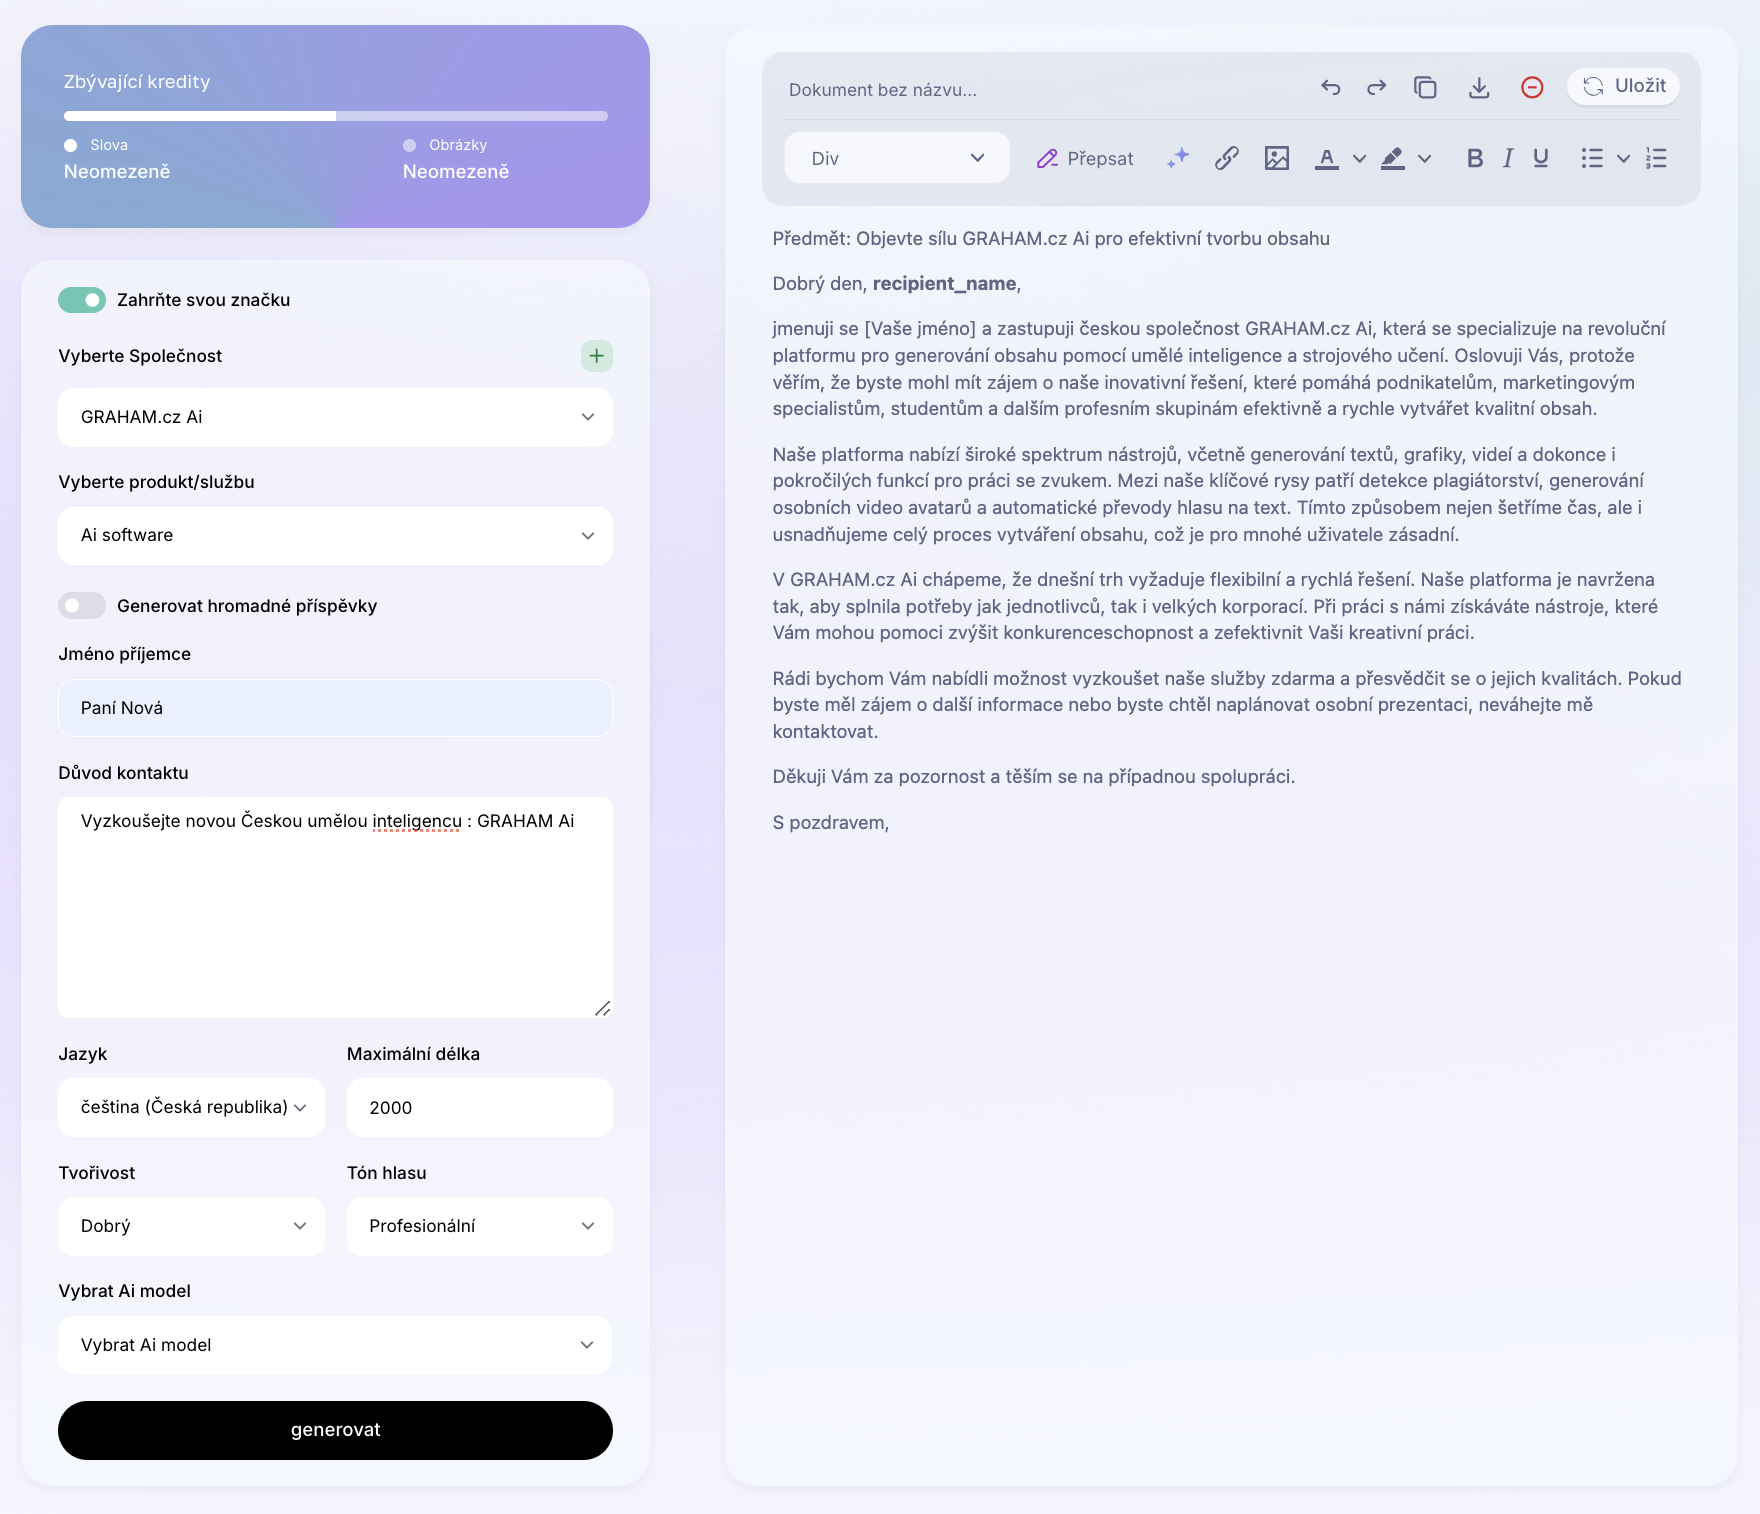Expand the highlight color options arrow
1760x1514 pixels.
click(1425, 158)
